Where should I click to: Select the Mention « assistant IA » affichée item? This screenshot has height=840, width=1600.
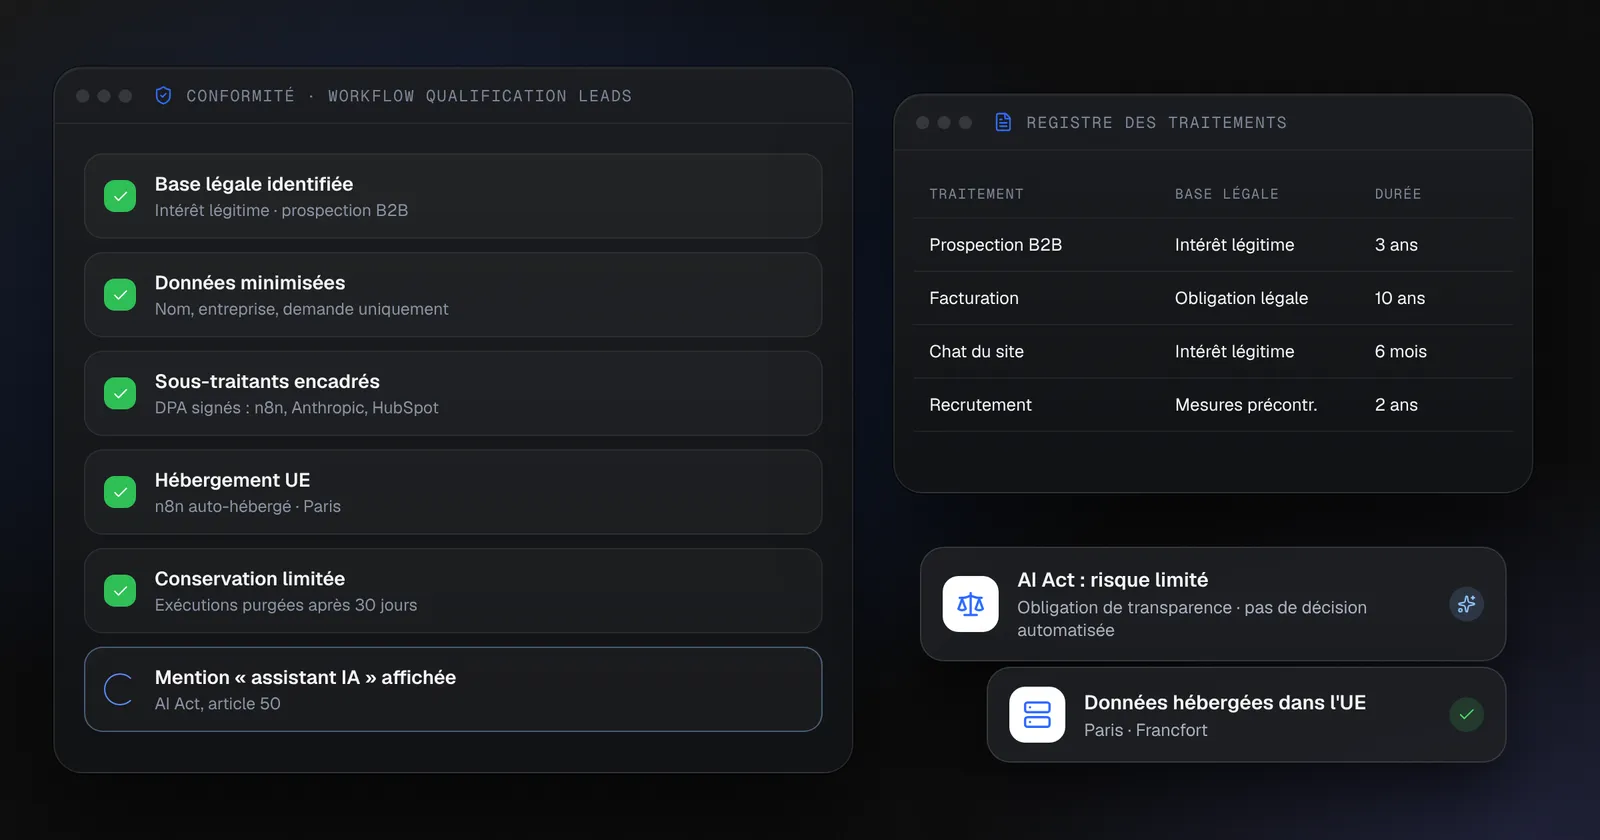click(453, 689)
